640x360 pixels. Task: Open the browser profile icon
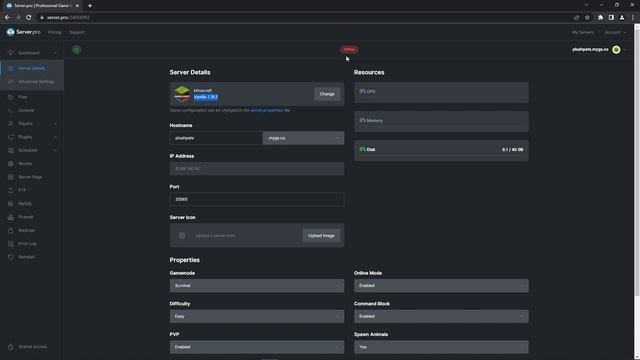pos(622,18)
